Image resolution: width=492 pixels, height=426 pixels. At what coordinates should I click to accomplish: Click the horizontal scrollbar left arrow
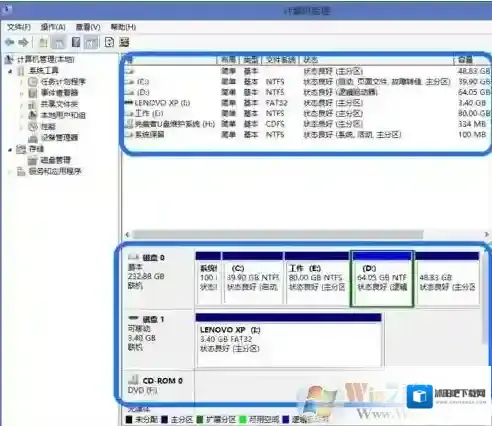coord(127,234)
